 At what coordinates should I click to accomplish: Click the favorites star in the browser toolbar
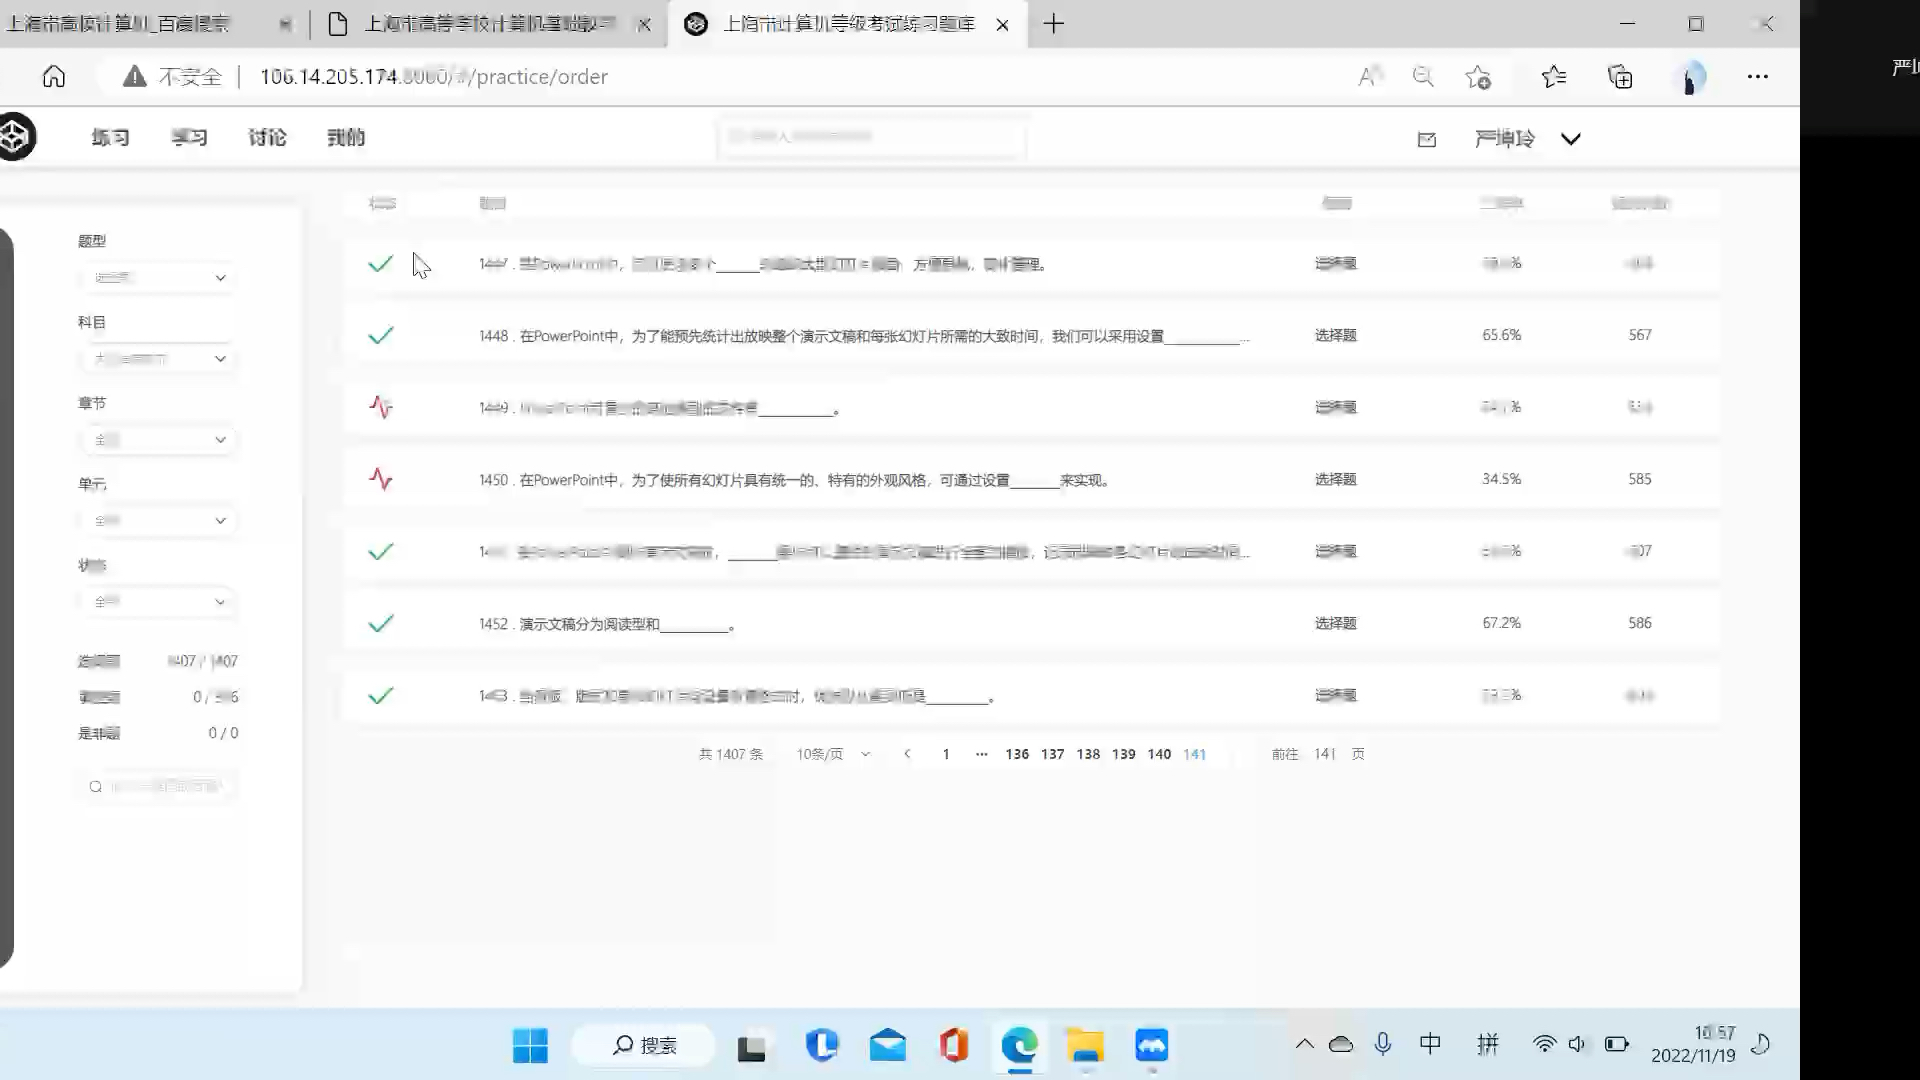click(x=1553, y=76)
